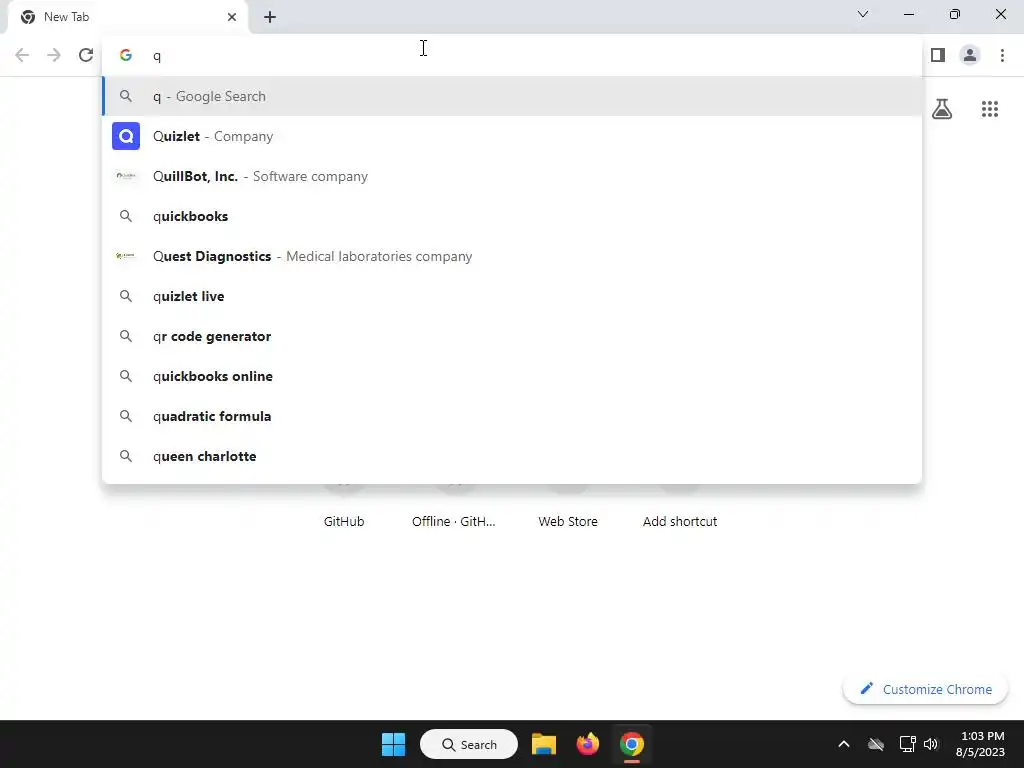
Task: Click magnifier icon beside queen charlotte
Action: pyautogui.click(x=126, y=456)
